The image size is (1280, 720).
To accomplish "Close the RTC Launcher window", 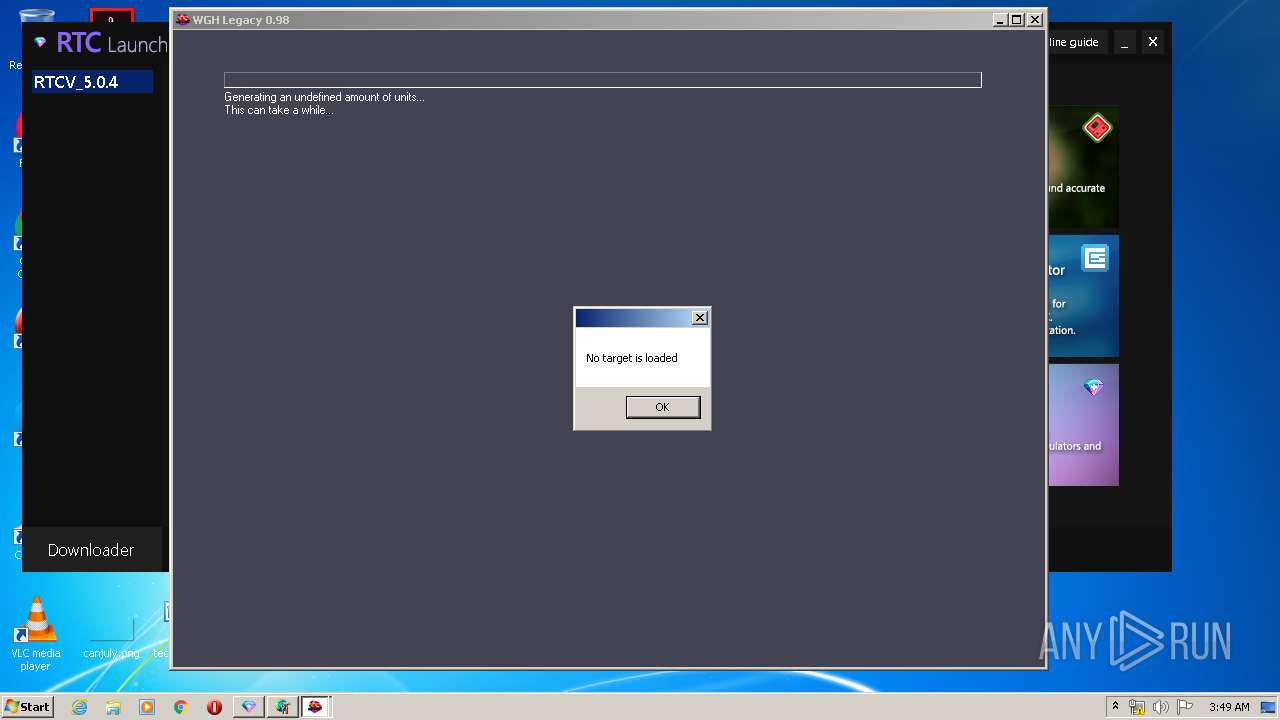I will coord(1153,42).
